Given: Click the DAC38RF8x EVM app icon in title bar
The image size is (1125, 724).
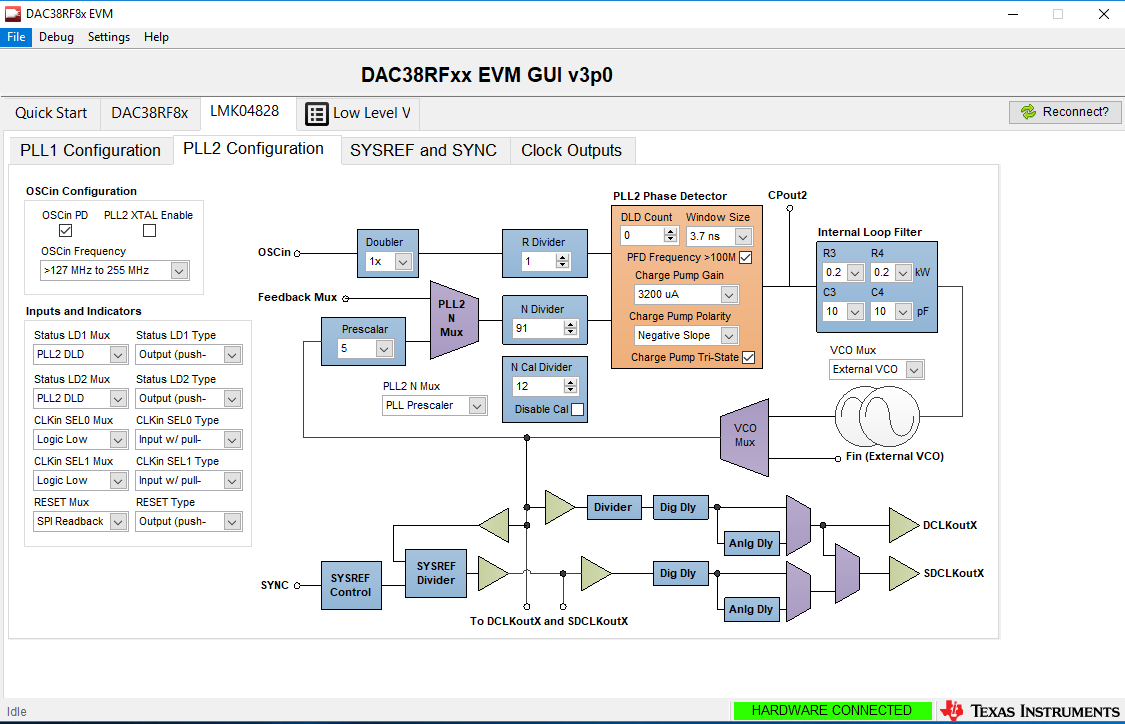Looking at the screenshot, I should pyautogui.click(x=12, y=14).
